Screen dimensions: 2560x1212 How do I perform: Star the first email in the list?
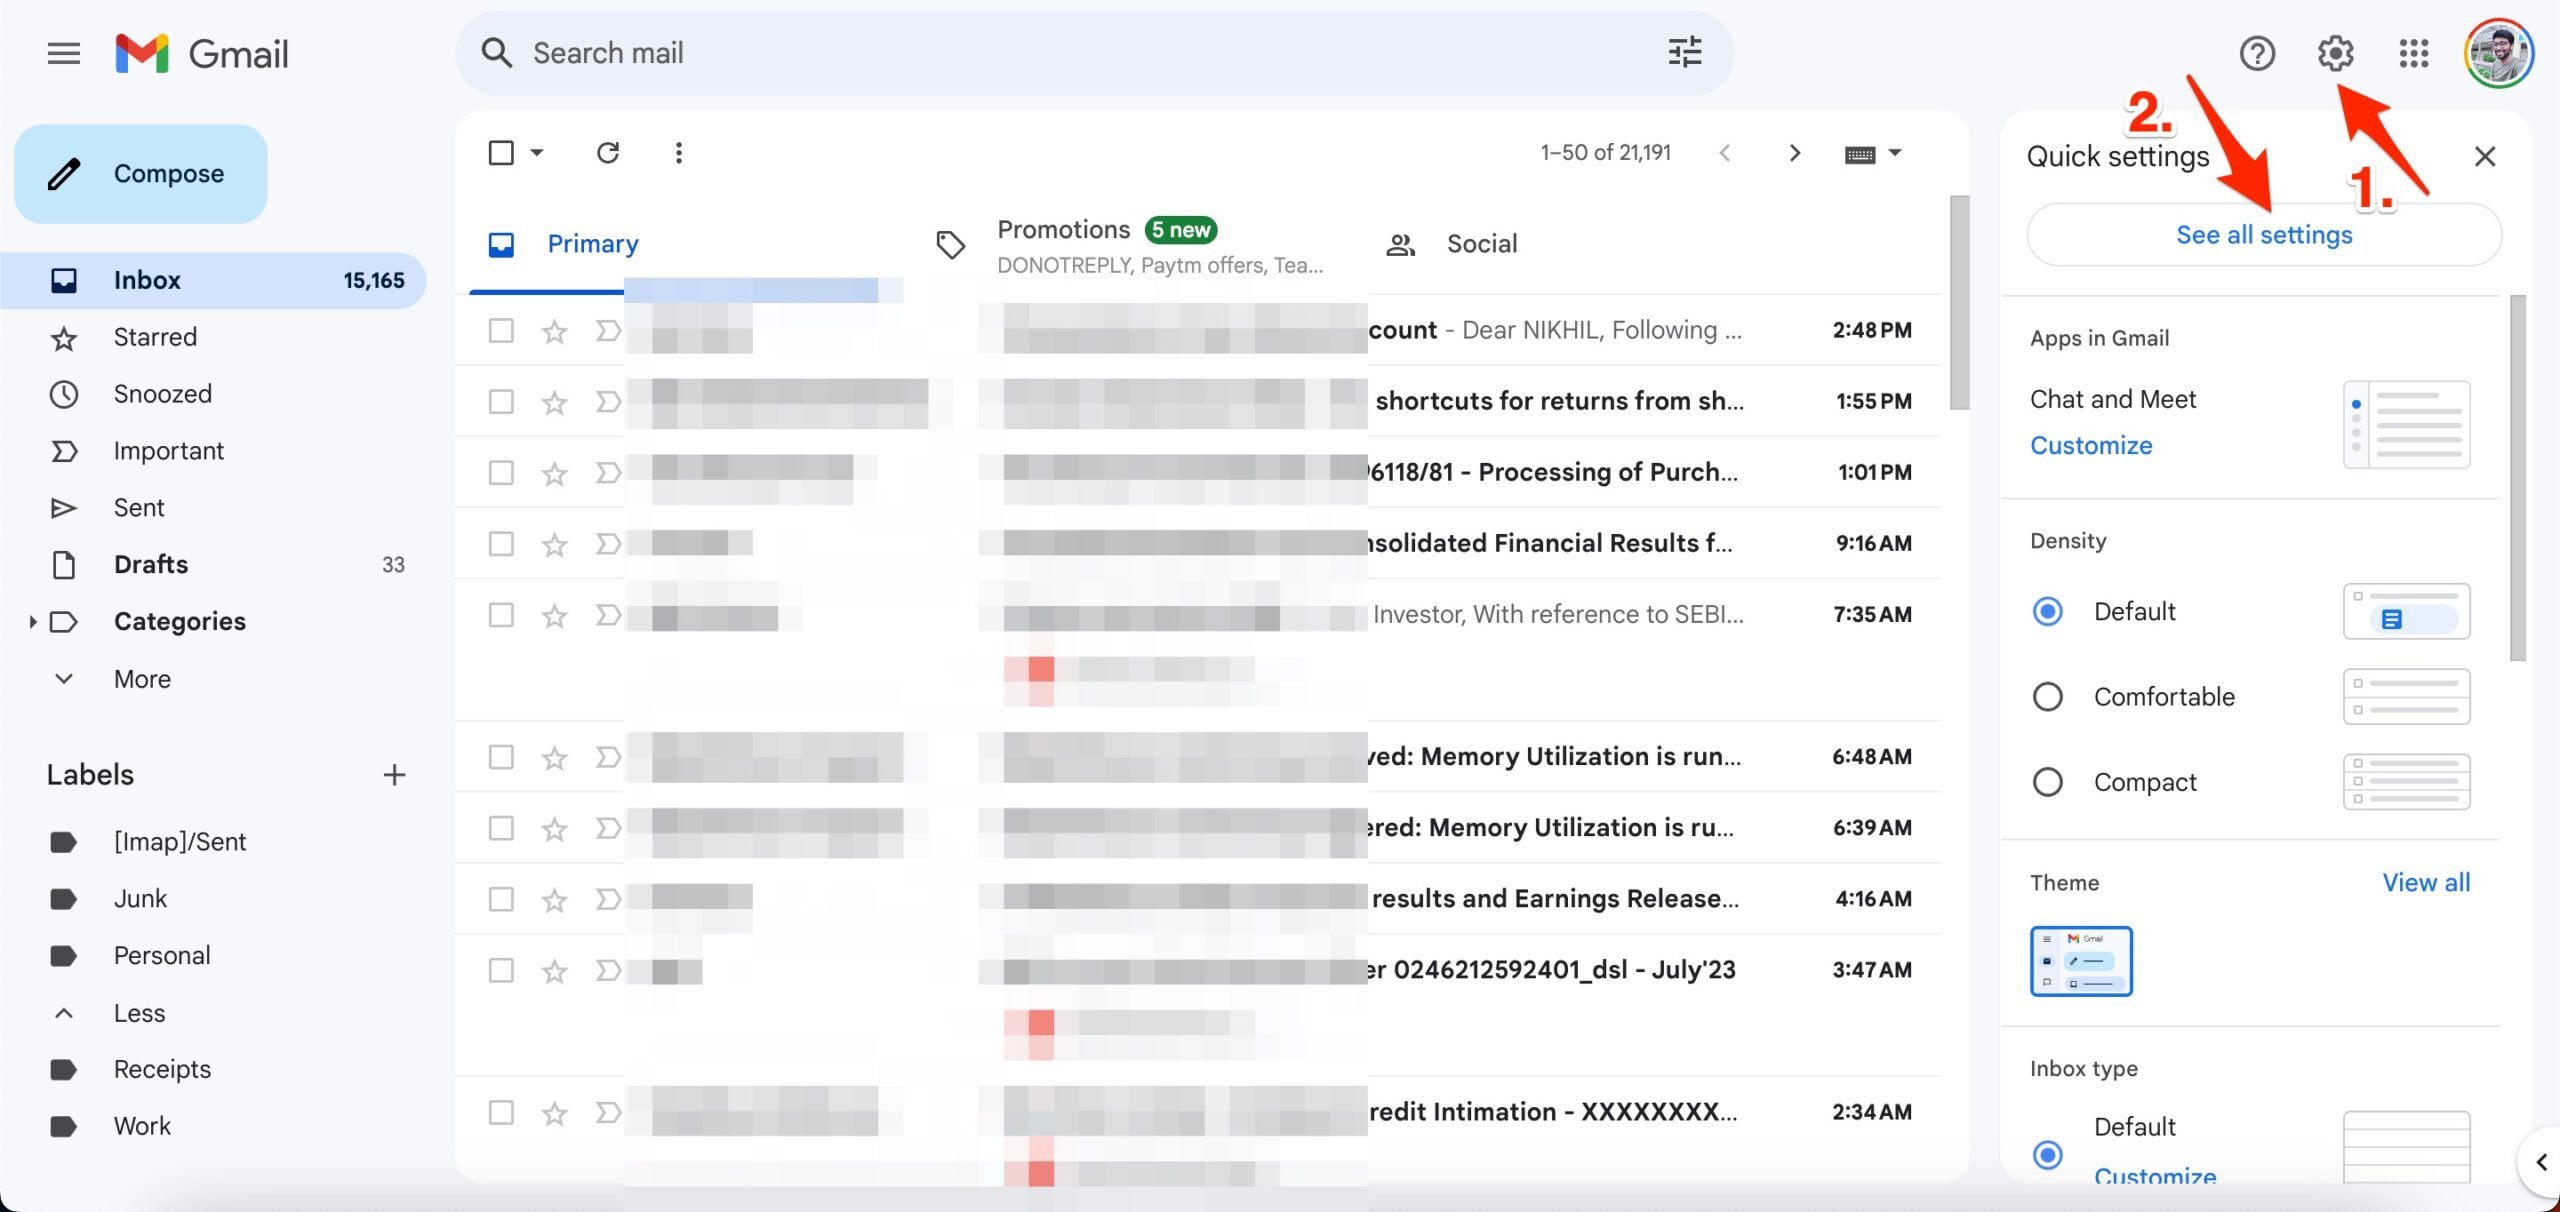click(x=553, y=330)
